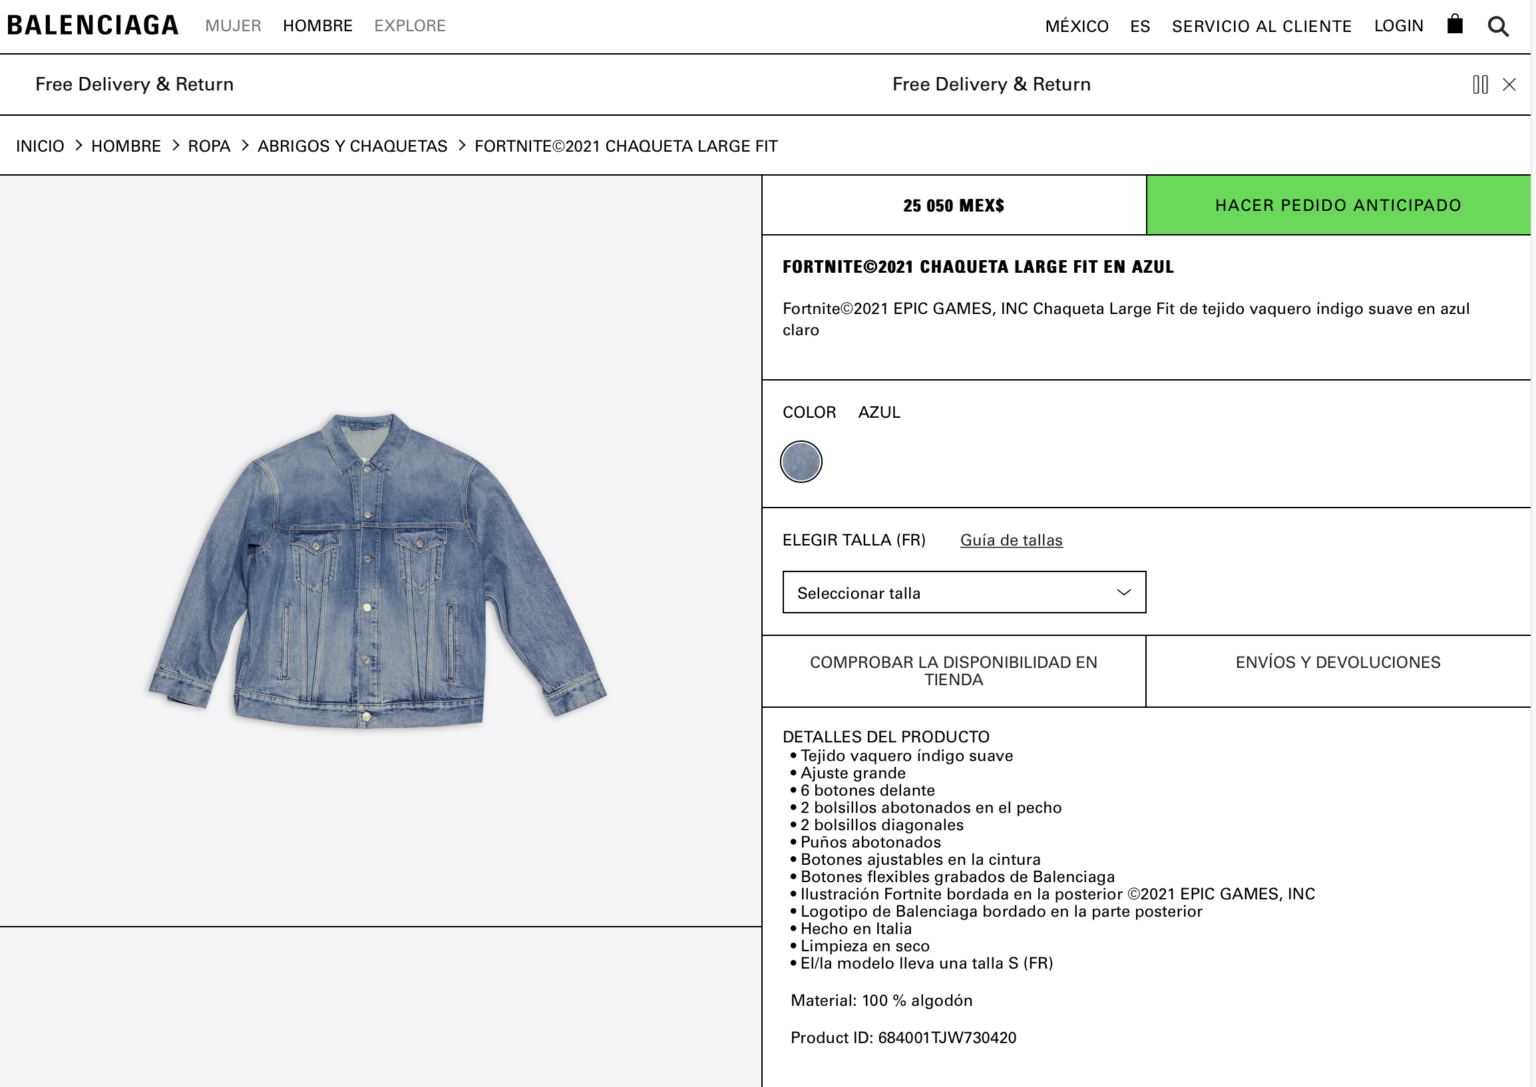Switch language via ES selector

[x=1140, y=26]
